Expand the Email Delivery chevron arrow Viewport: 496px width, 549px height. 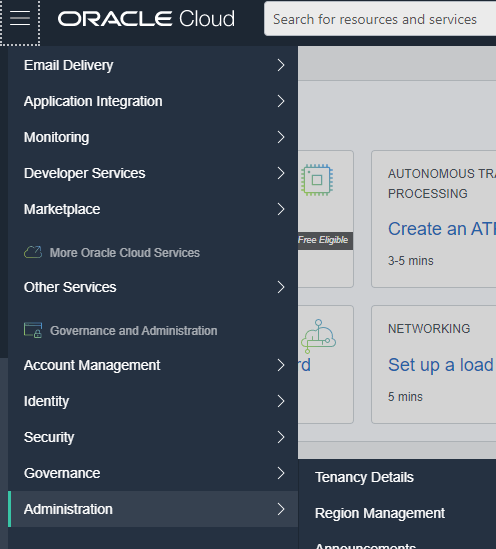tap(281, 65)
